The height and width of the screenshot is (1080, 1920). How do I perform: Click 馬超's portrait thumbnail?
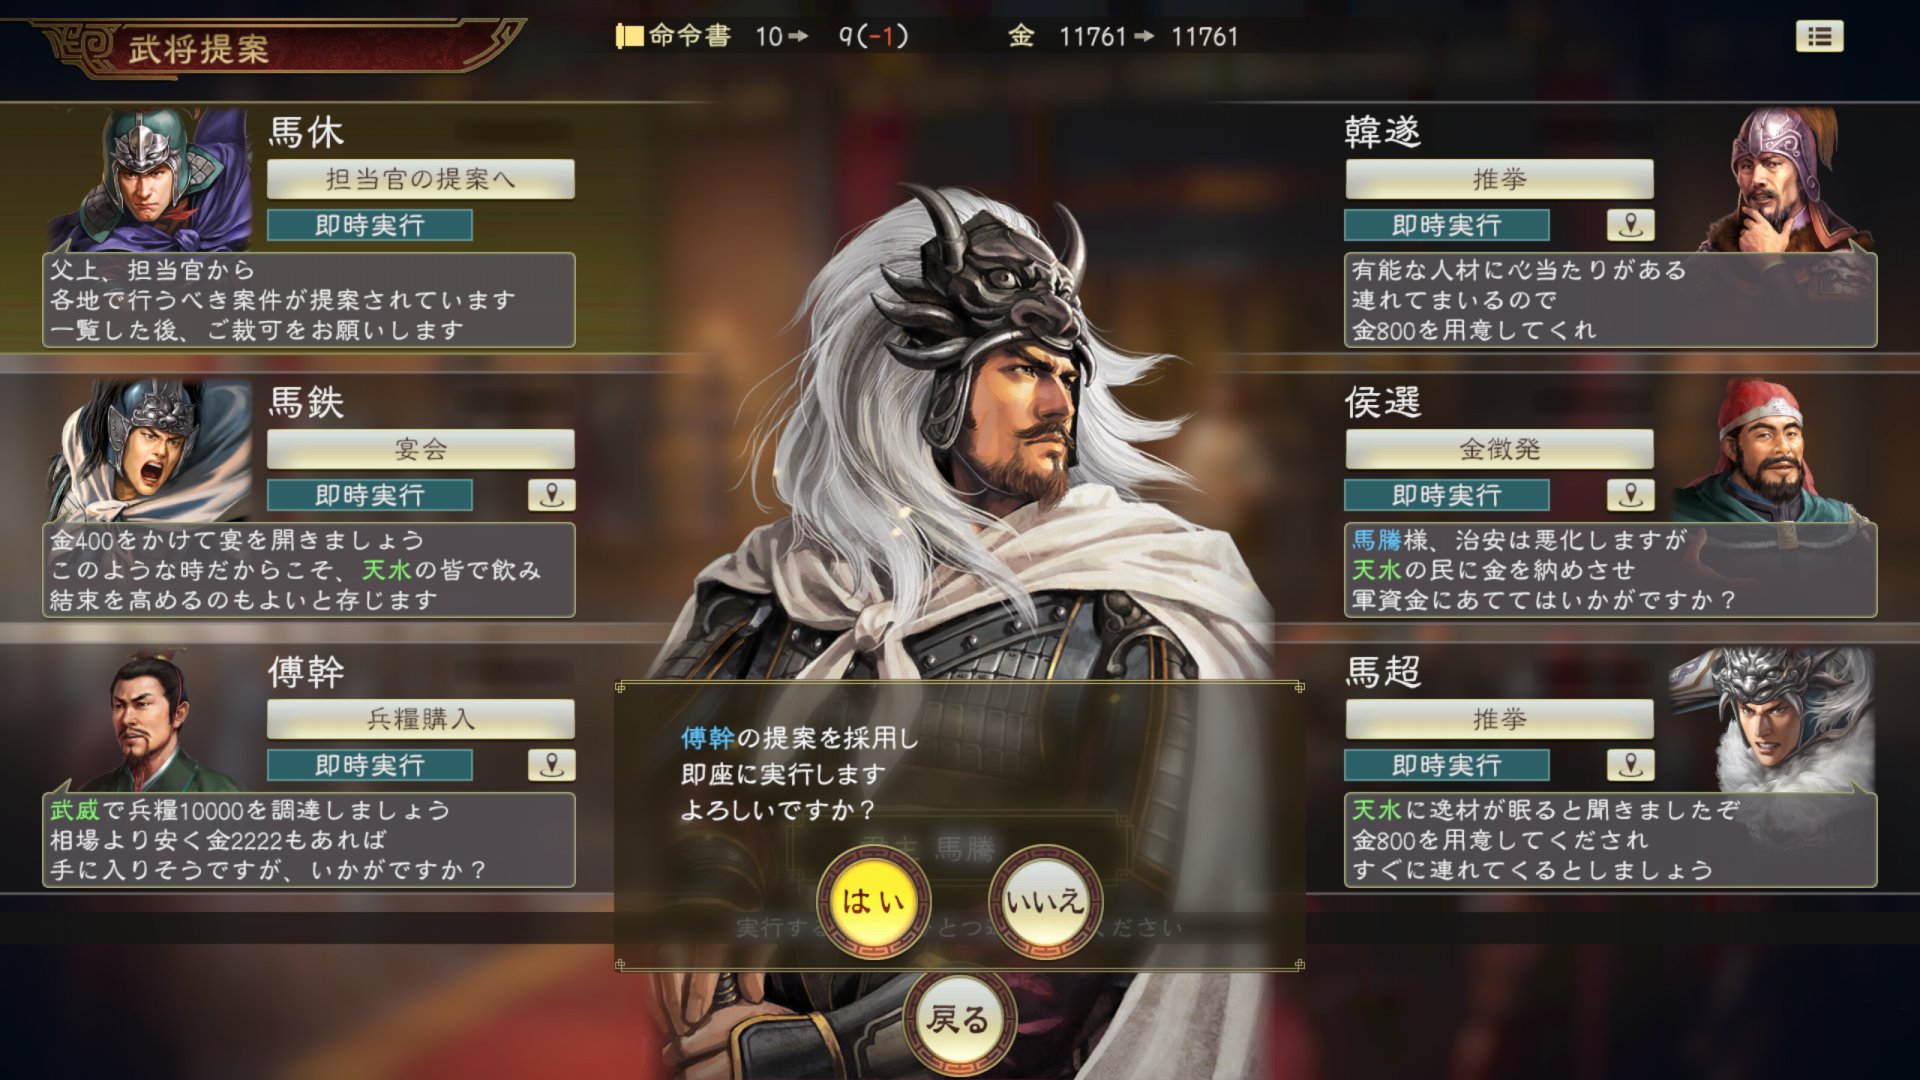tap(1770, 718)
